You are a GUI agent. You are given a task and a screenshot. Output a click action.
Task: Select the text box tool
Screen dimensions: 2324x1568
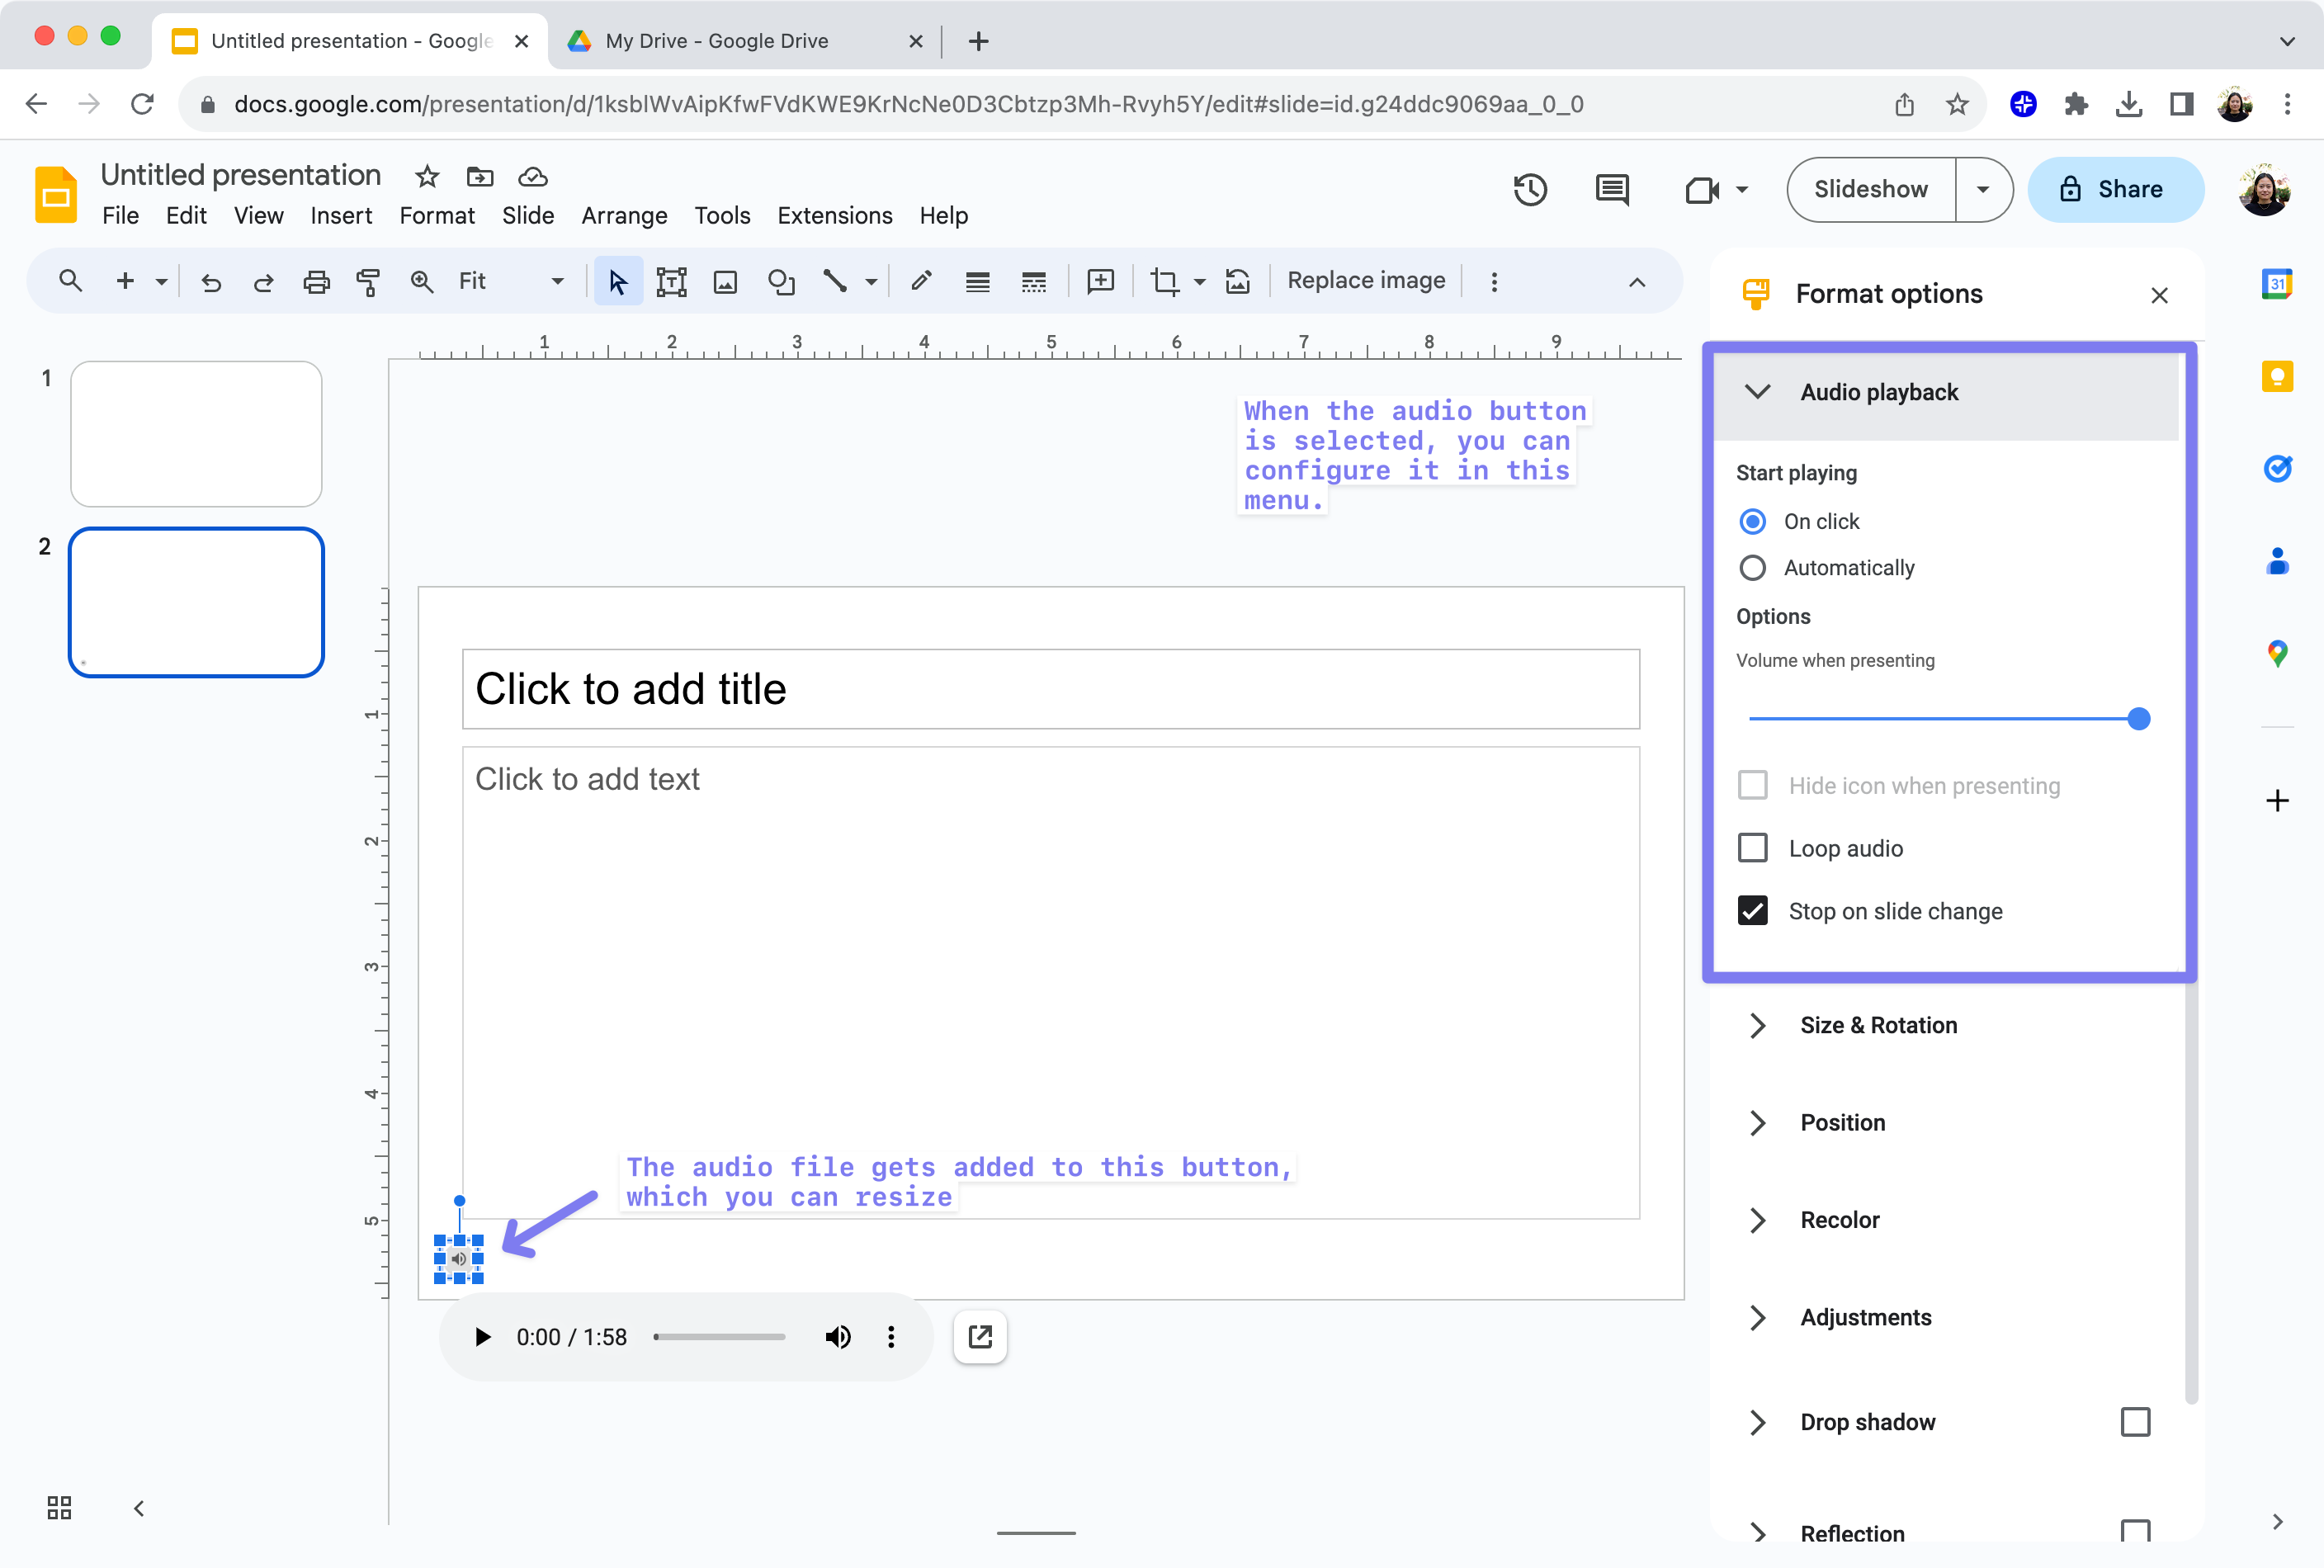pyautogui.click(x=671, y=282)
